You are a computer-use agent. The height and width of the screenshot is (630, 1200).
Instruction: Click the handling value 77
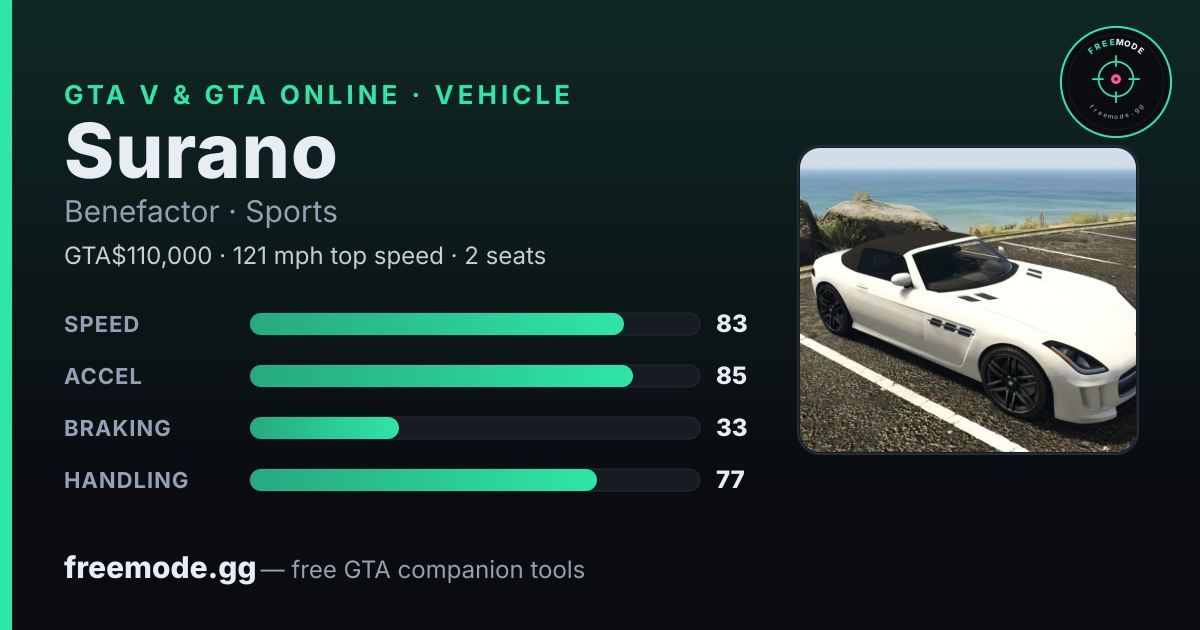[730, 480]
